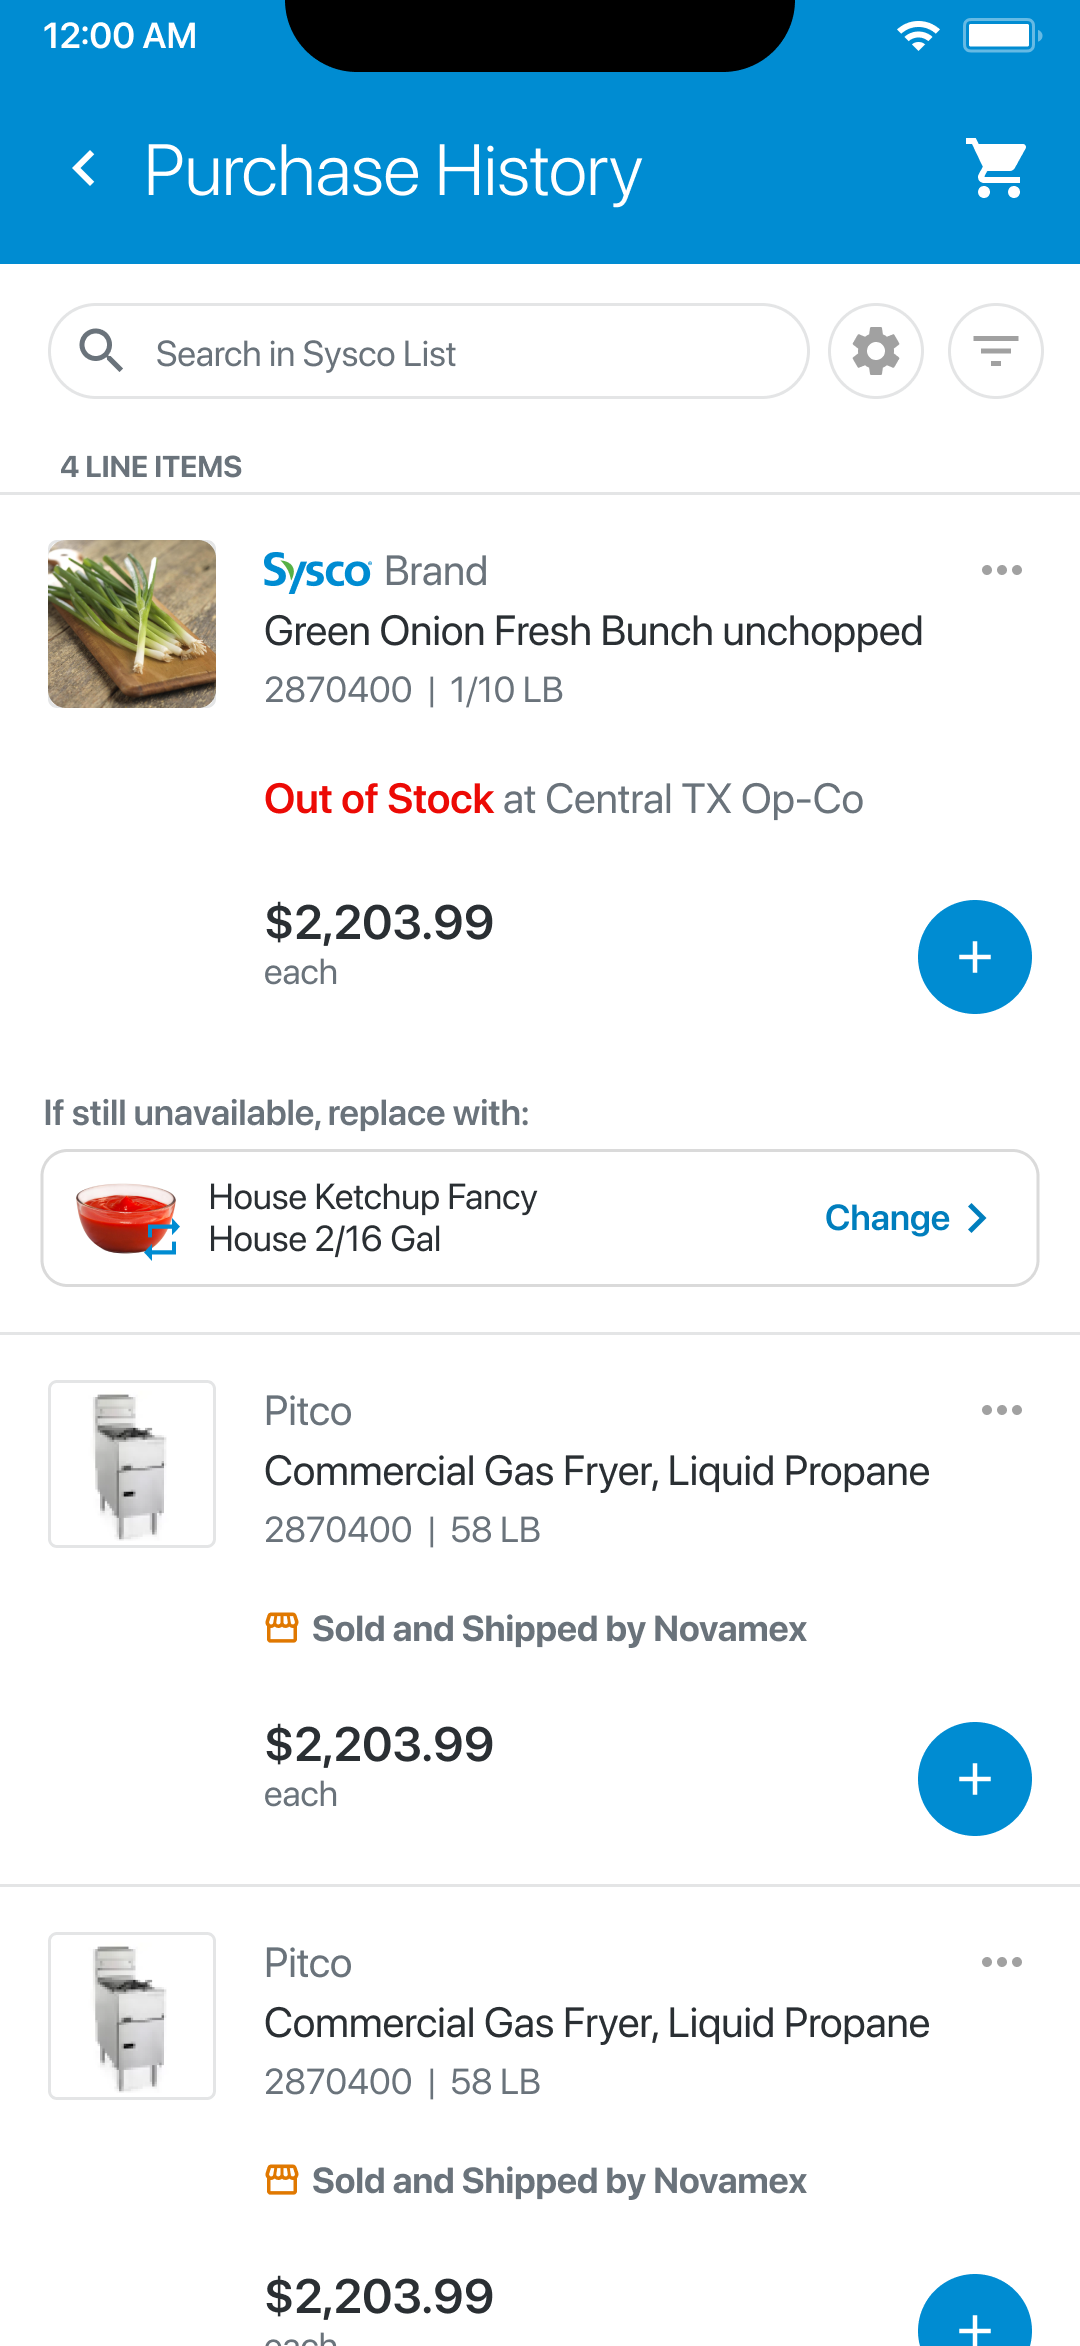
Task: Add first Commercial Gas Fryer to cart
Action: pos(974,1779)
